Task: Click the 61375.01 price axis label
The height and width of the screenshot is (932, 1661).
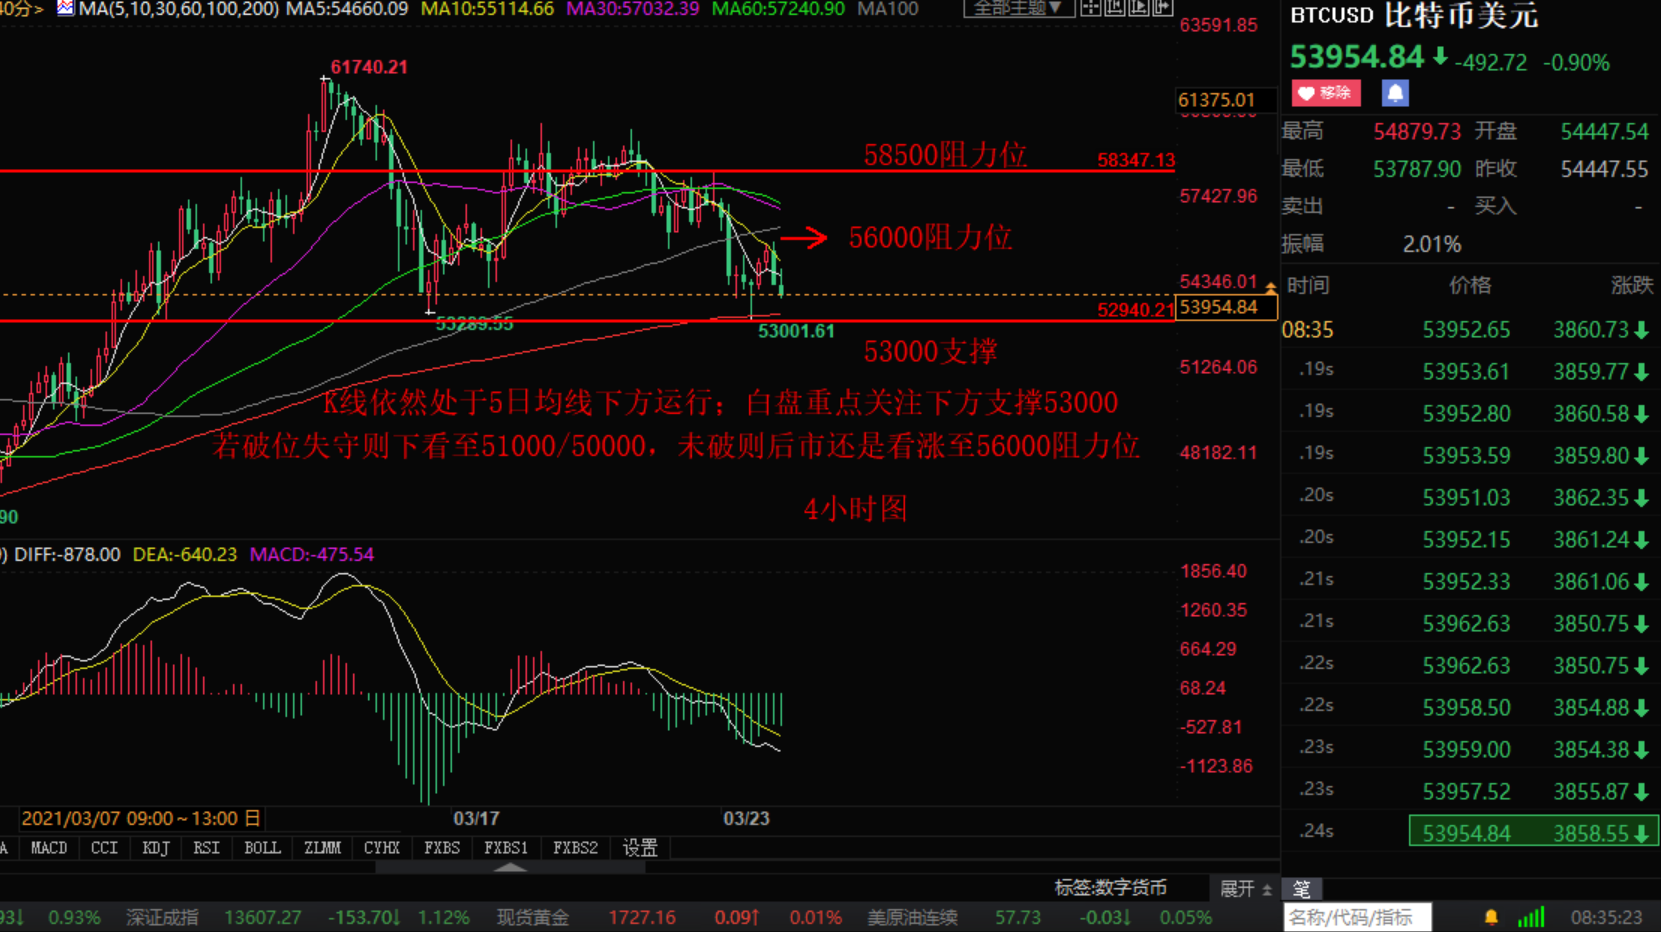Action: 1225,100
